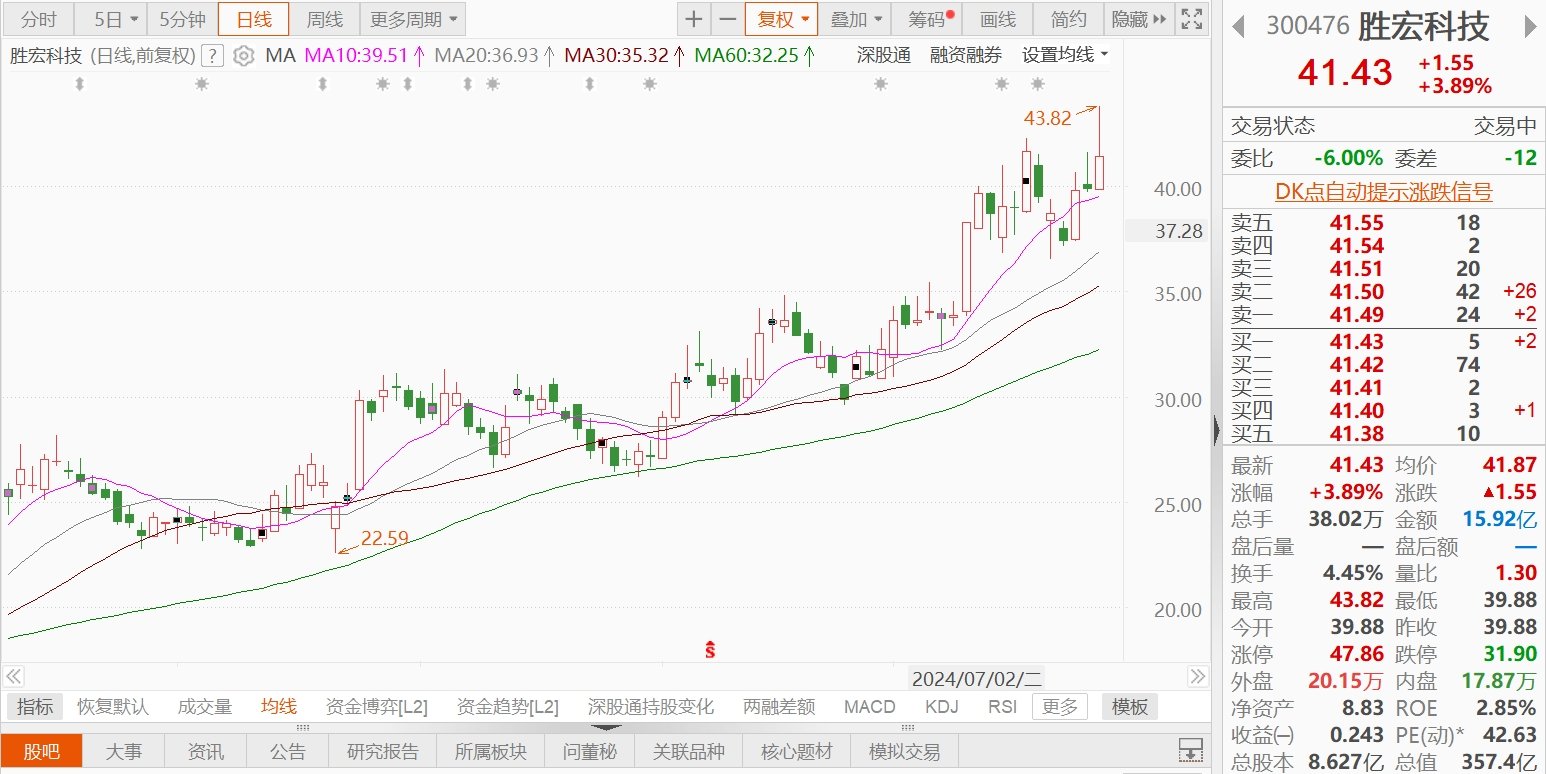Screen dimensions: 1546x774
Task: Open the 股吧 tab
Action: coord(41,751)
